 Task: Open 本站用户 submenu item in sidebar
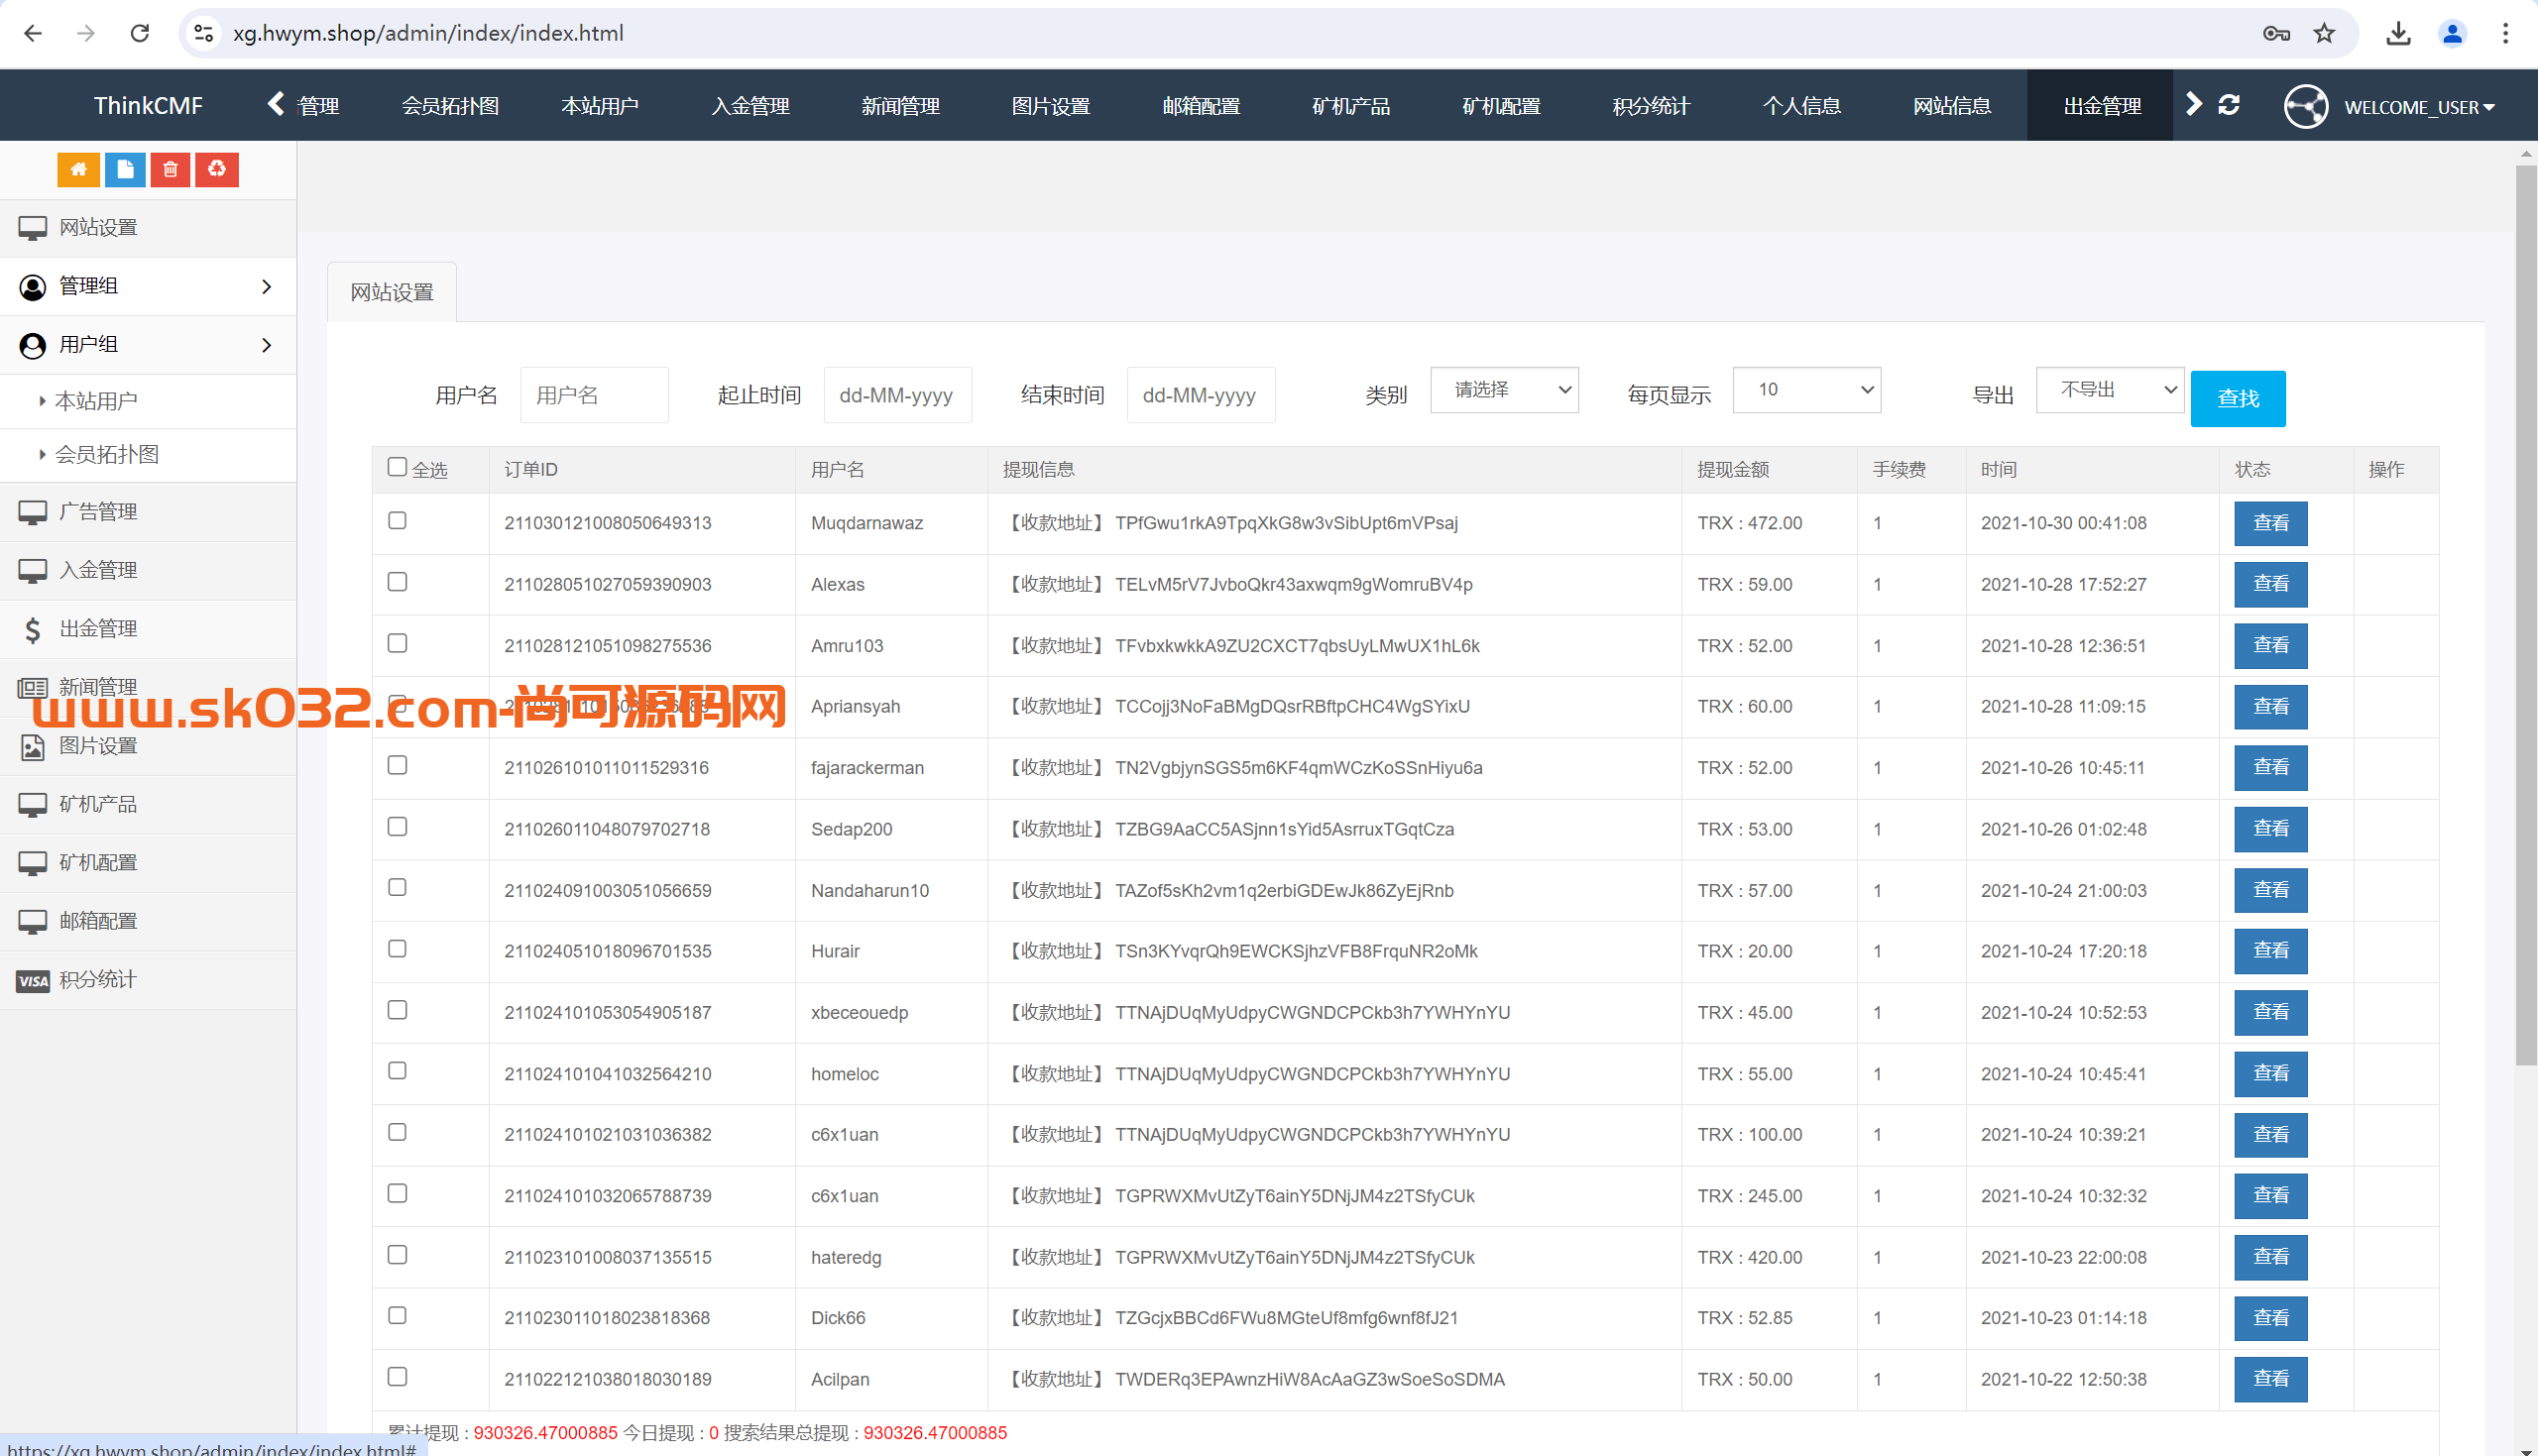point(148,401)
